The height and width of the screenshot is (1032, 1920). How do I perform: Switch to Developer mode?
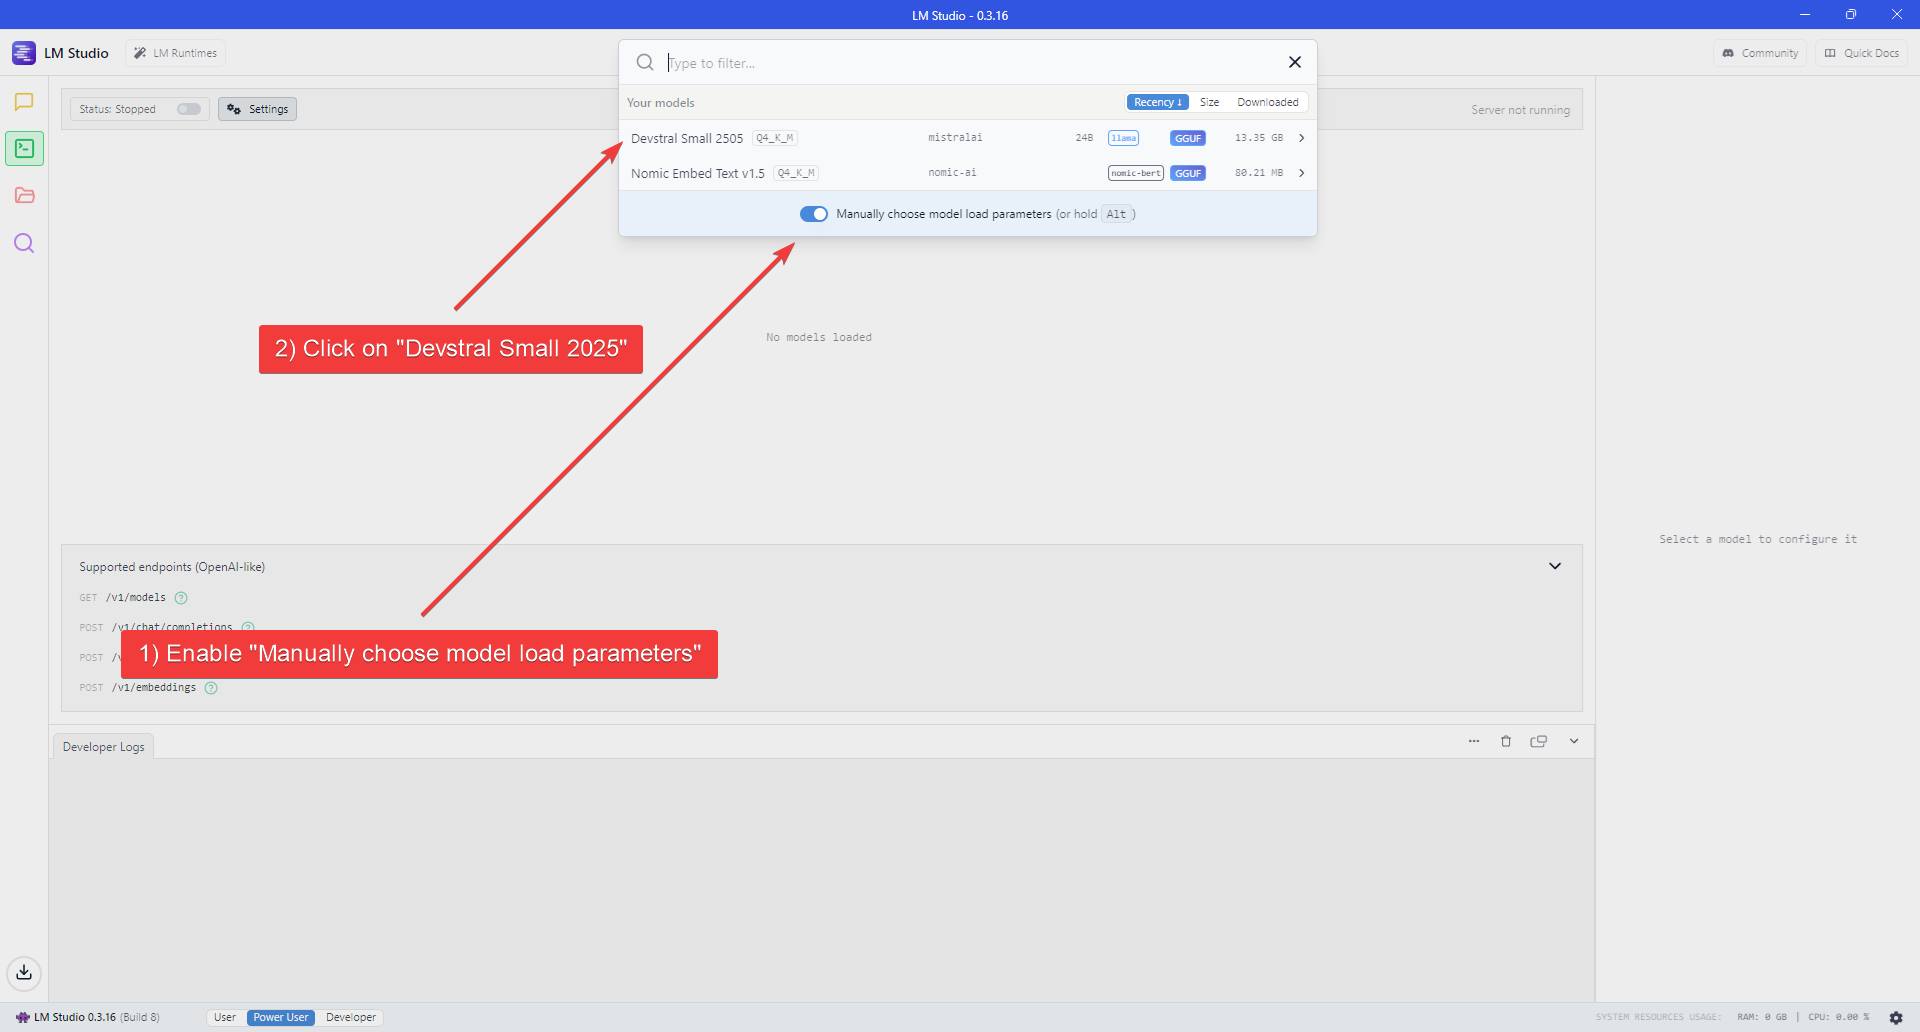[351, 1017]
